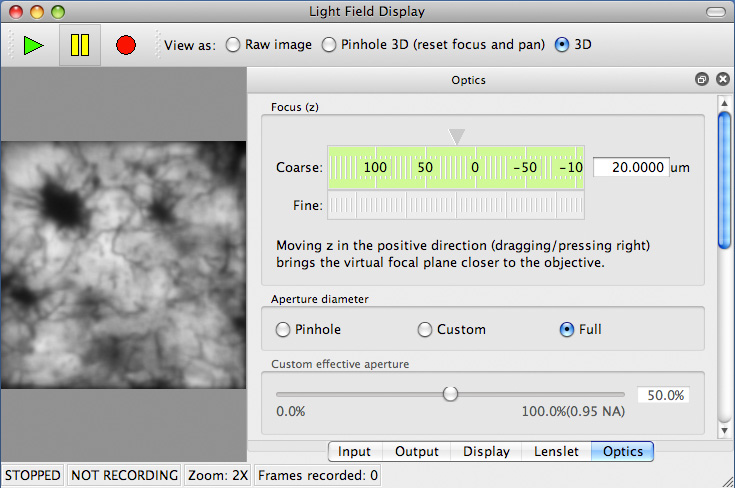Click the light field image preview
Screen dimensions: 735x488
[123, 265]
